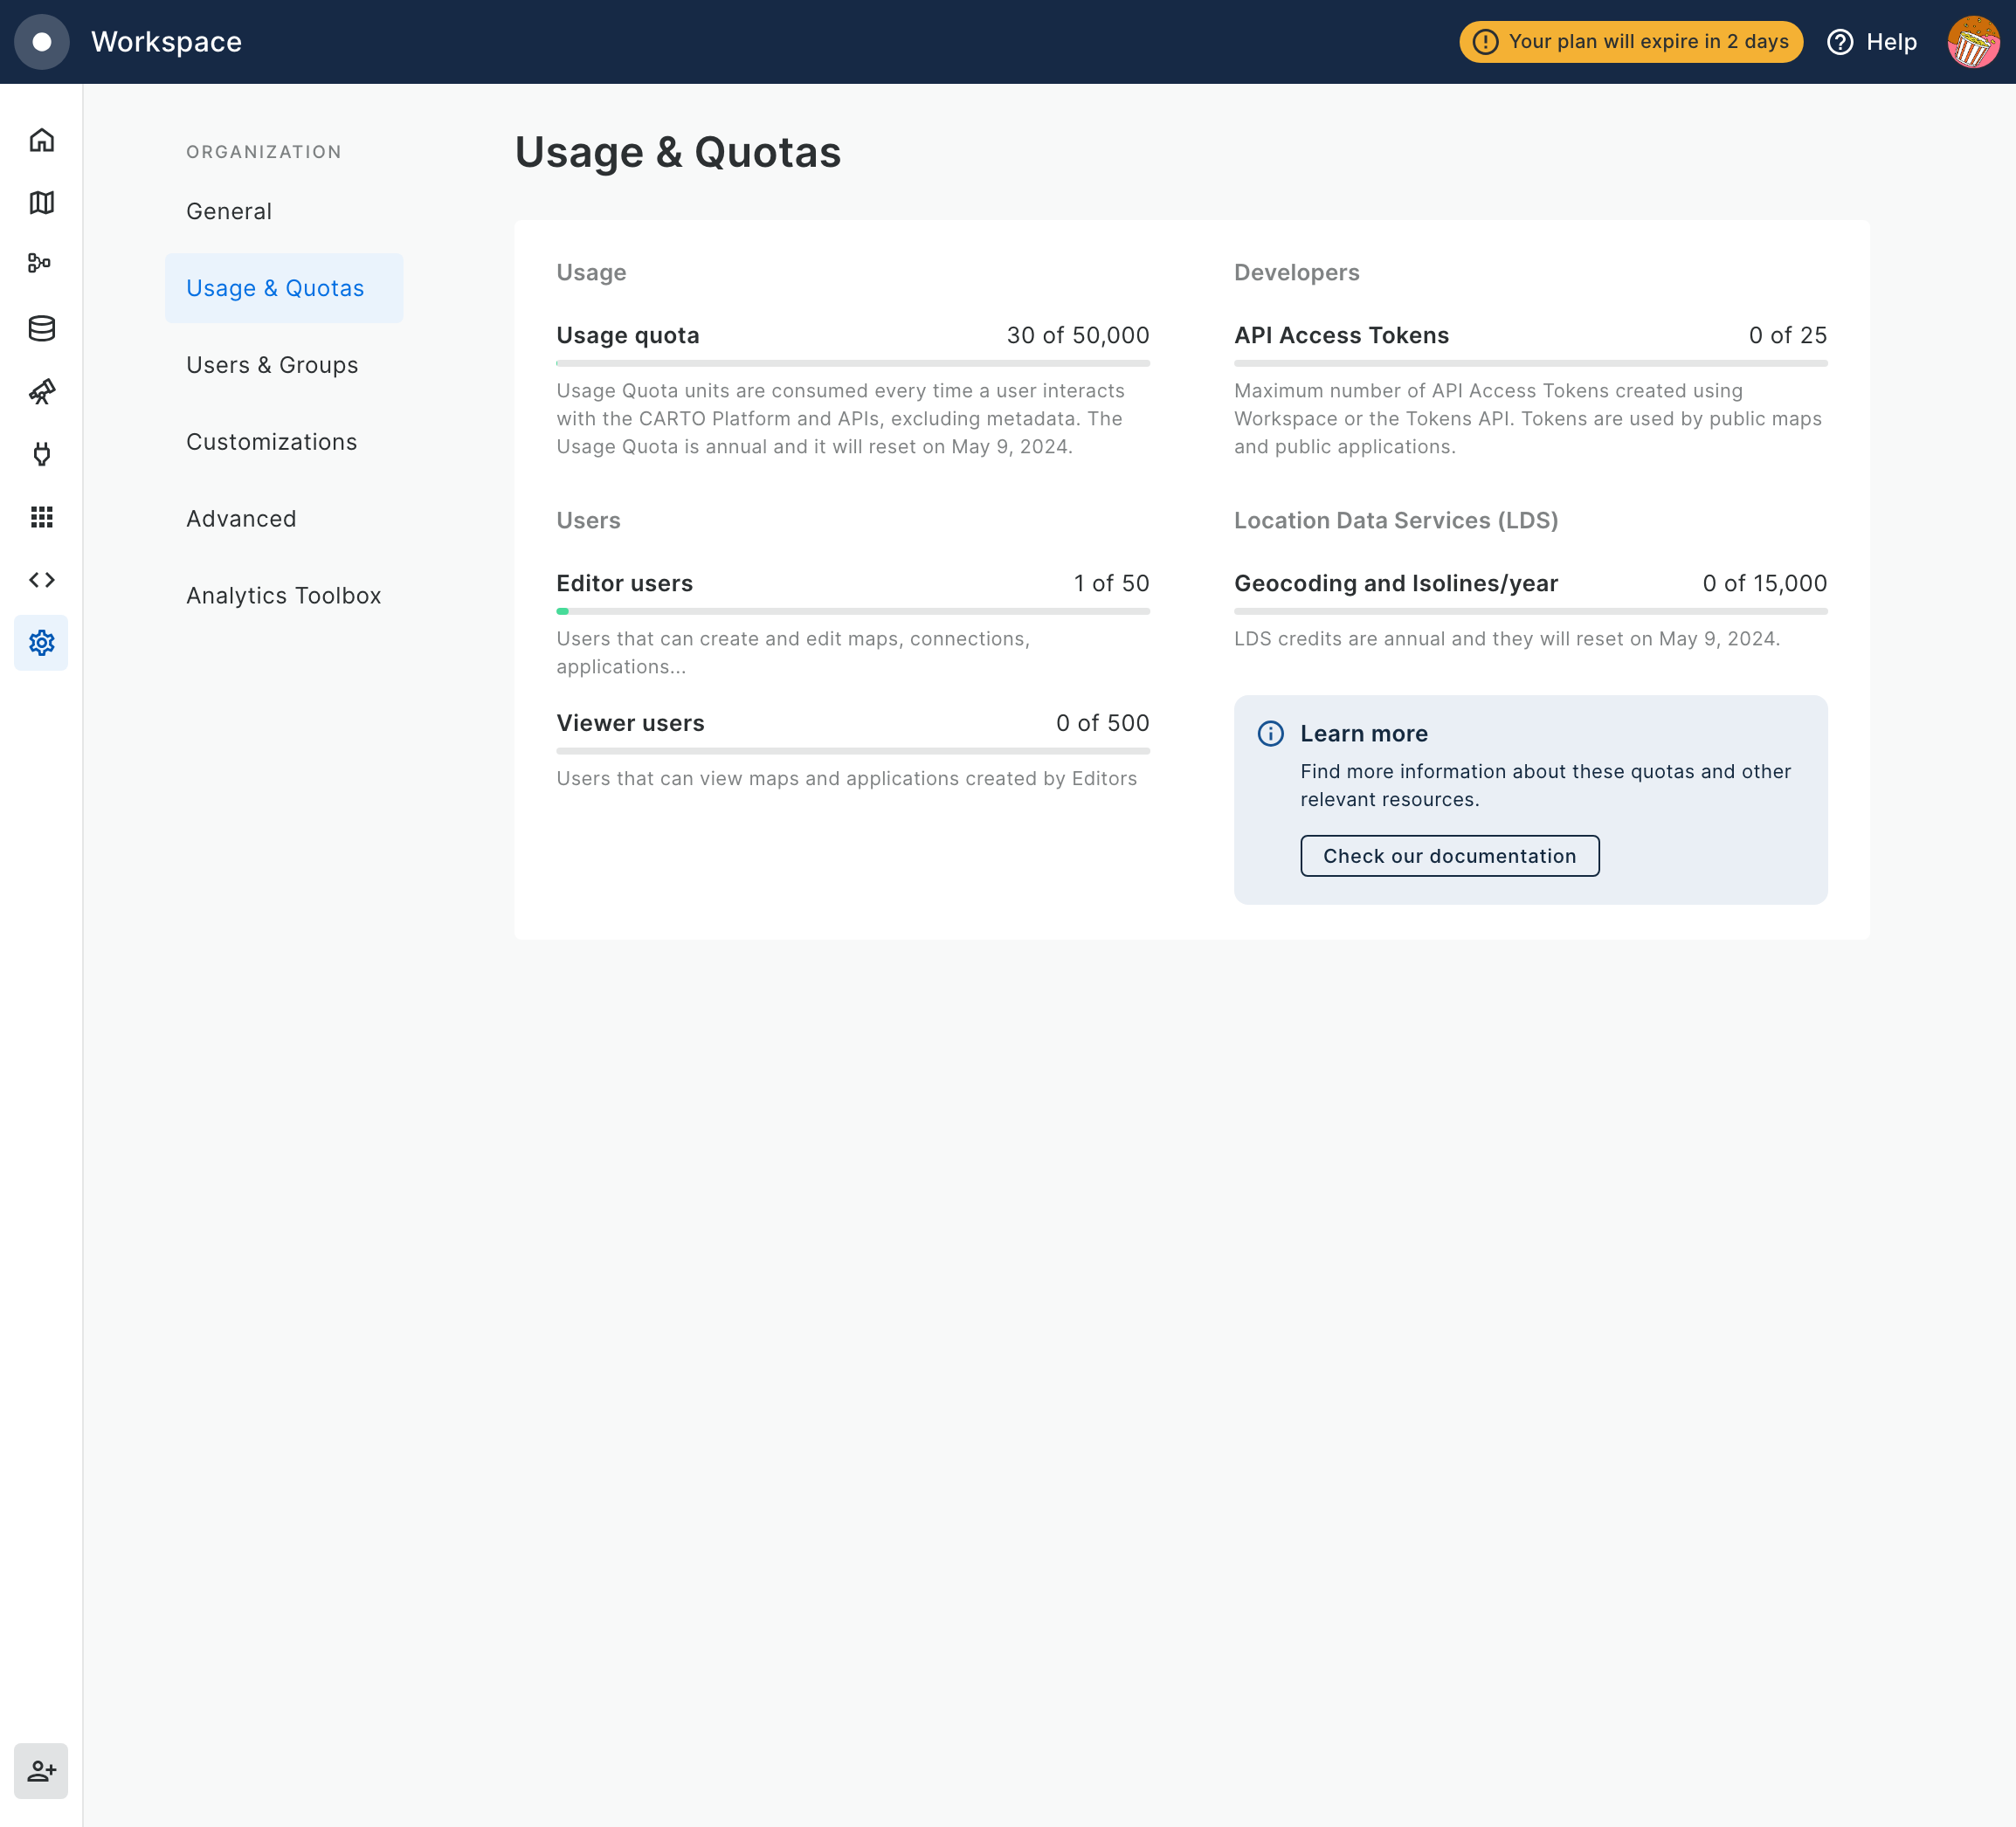2016x1827 pixels.
Task: Open Developers code brackets icon
Action: click(41, 580)
